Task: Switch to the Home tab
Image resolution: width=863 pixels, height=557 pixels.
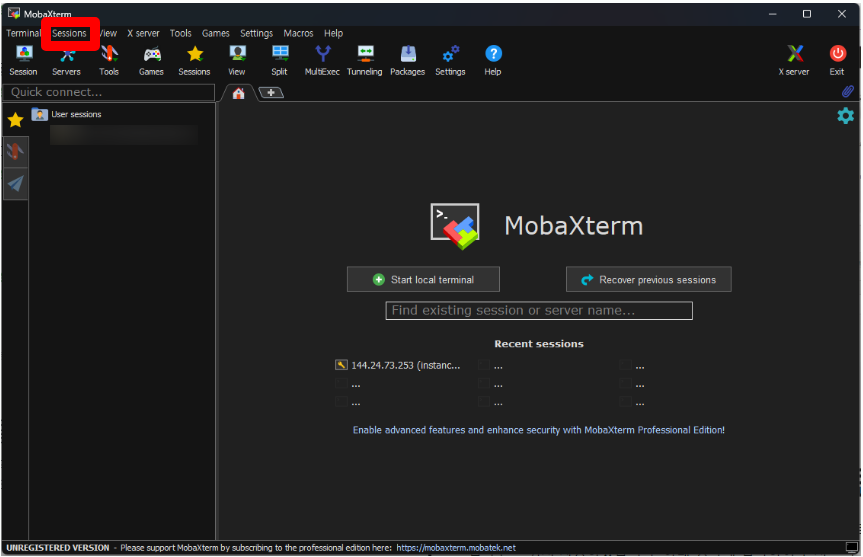Action: 238,93
